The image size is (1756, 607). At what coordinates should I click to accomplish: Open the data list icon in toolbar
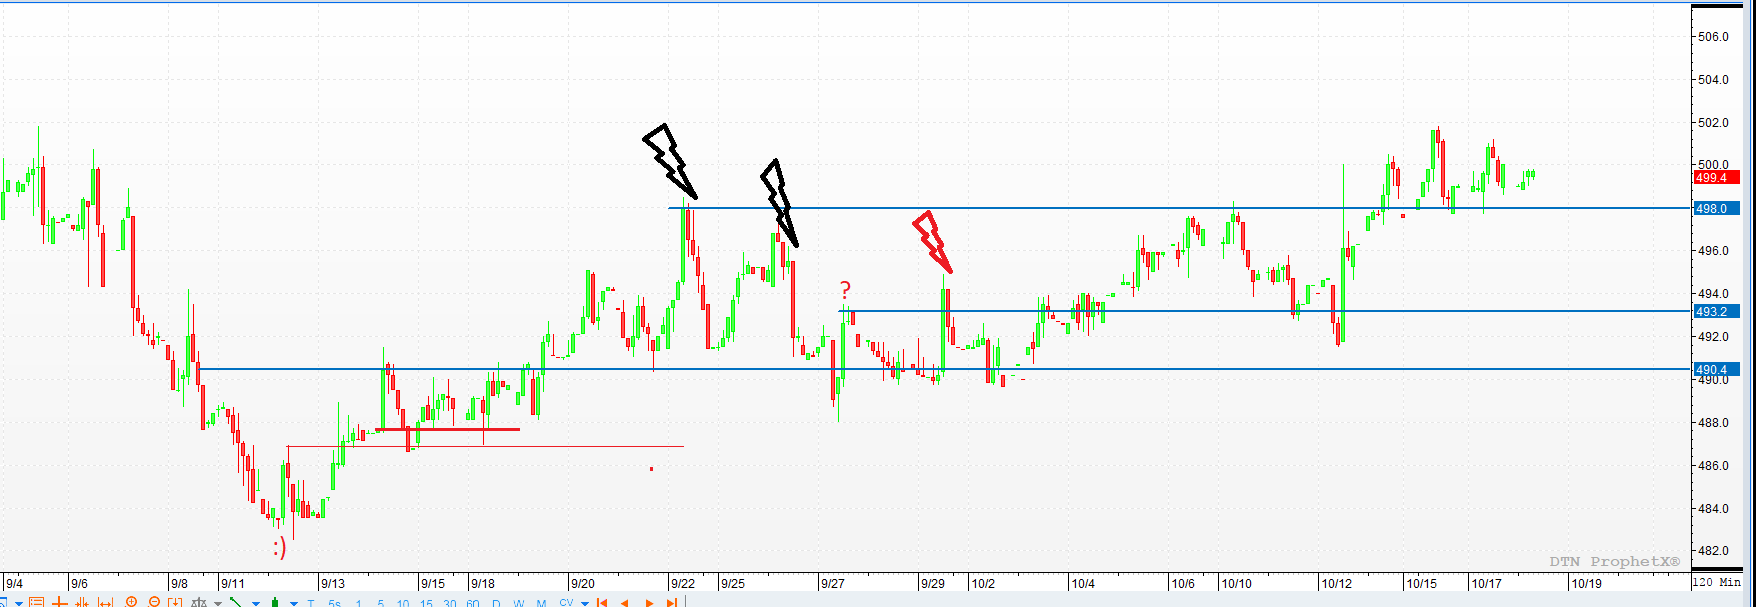coord(36,602)
